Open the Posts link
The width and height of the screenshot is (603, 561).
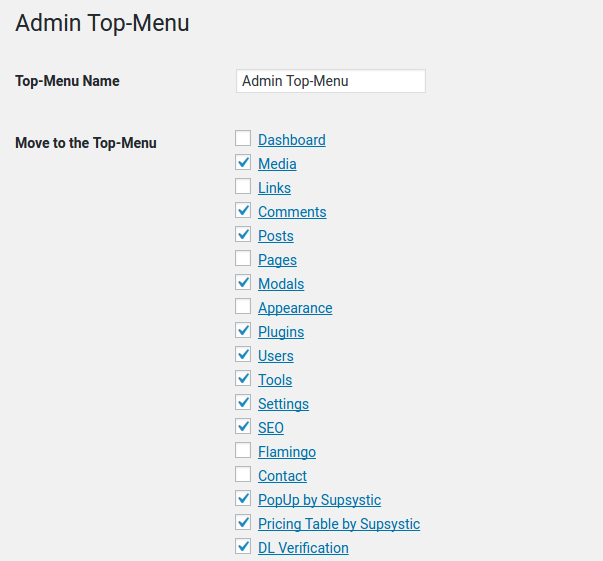click(276, 236)
